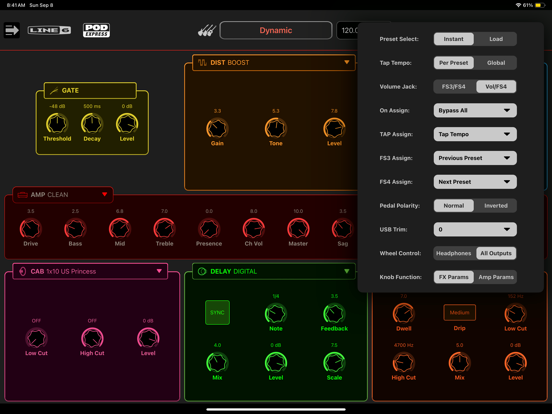Adjust the amp Sag knob
The width and height of the screenshot is (552, 414).
pyautogui.click(x=343, y=229)
